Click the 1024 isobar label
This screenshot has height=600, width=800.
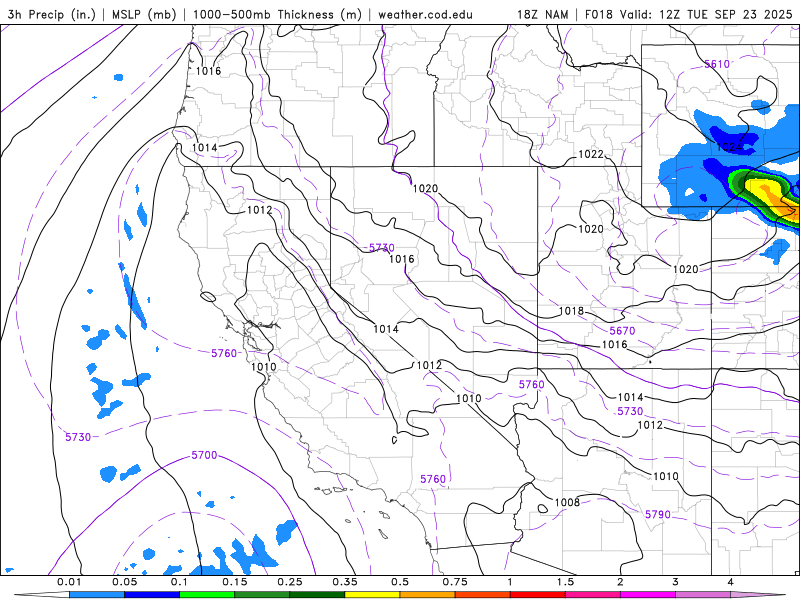click(x=729, y=147)
